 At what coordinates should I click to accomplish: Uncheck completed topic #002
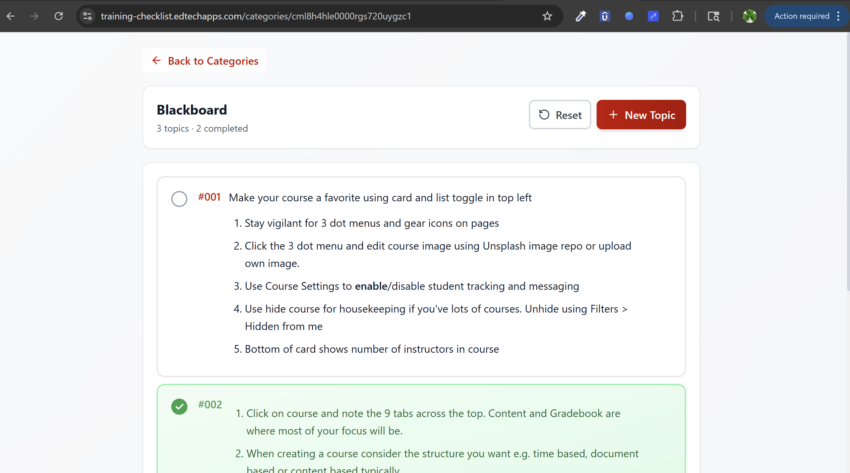click(179, 406)
